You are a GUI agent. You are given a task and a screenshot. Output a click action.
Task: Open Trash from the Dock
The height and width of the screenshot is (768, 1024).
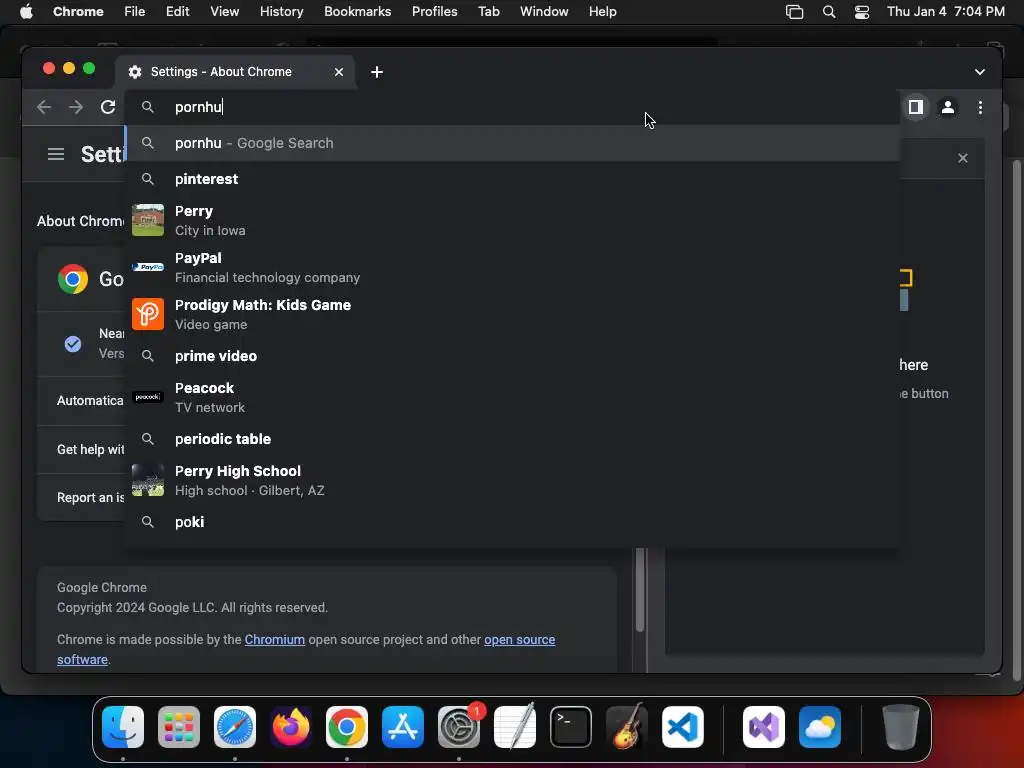[x=901, y=727]
